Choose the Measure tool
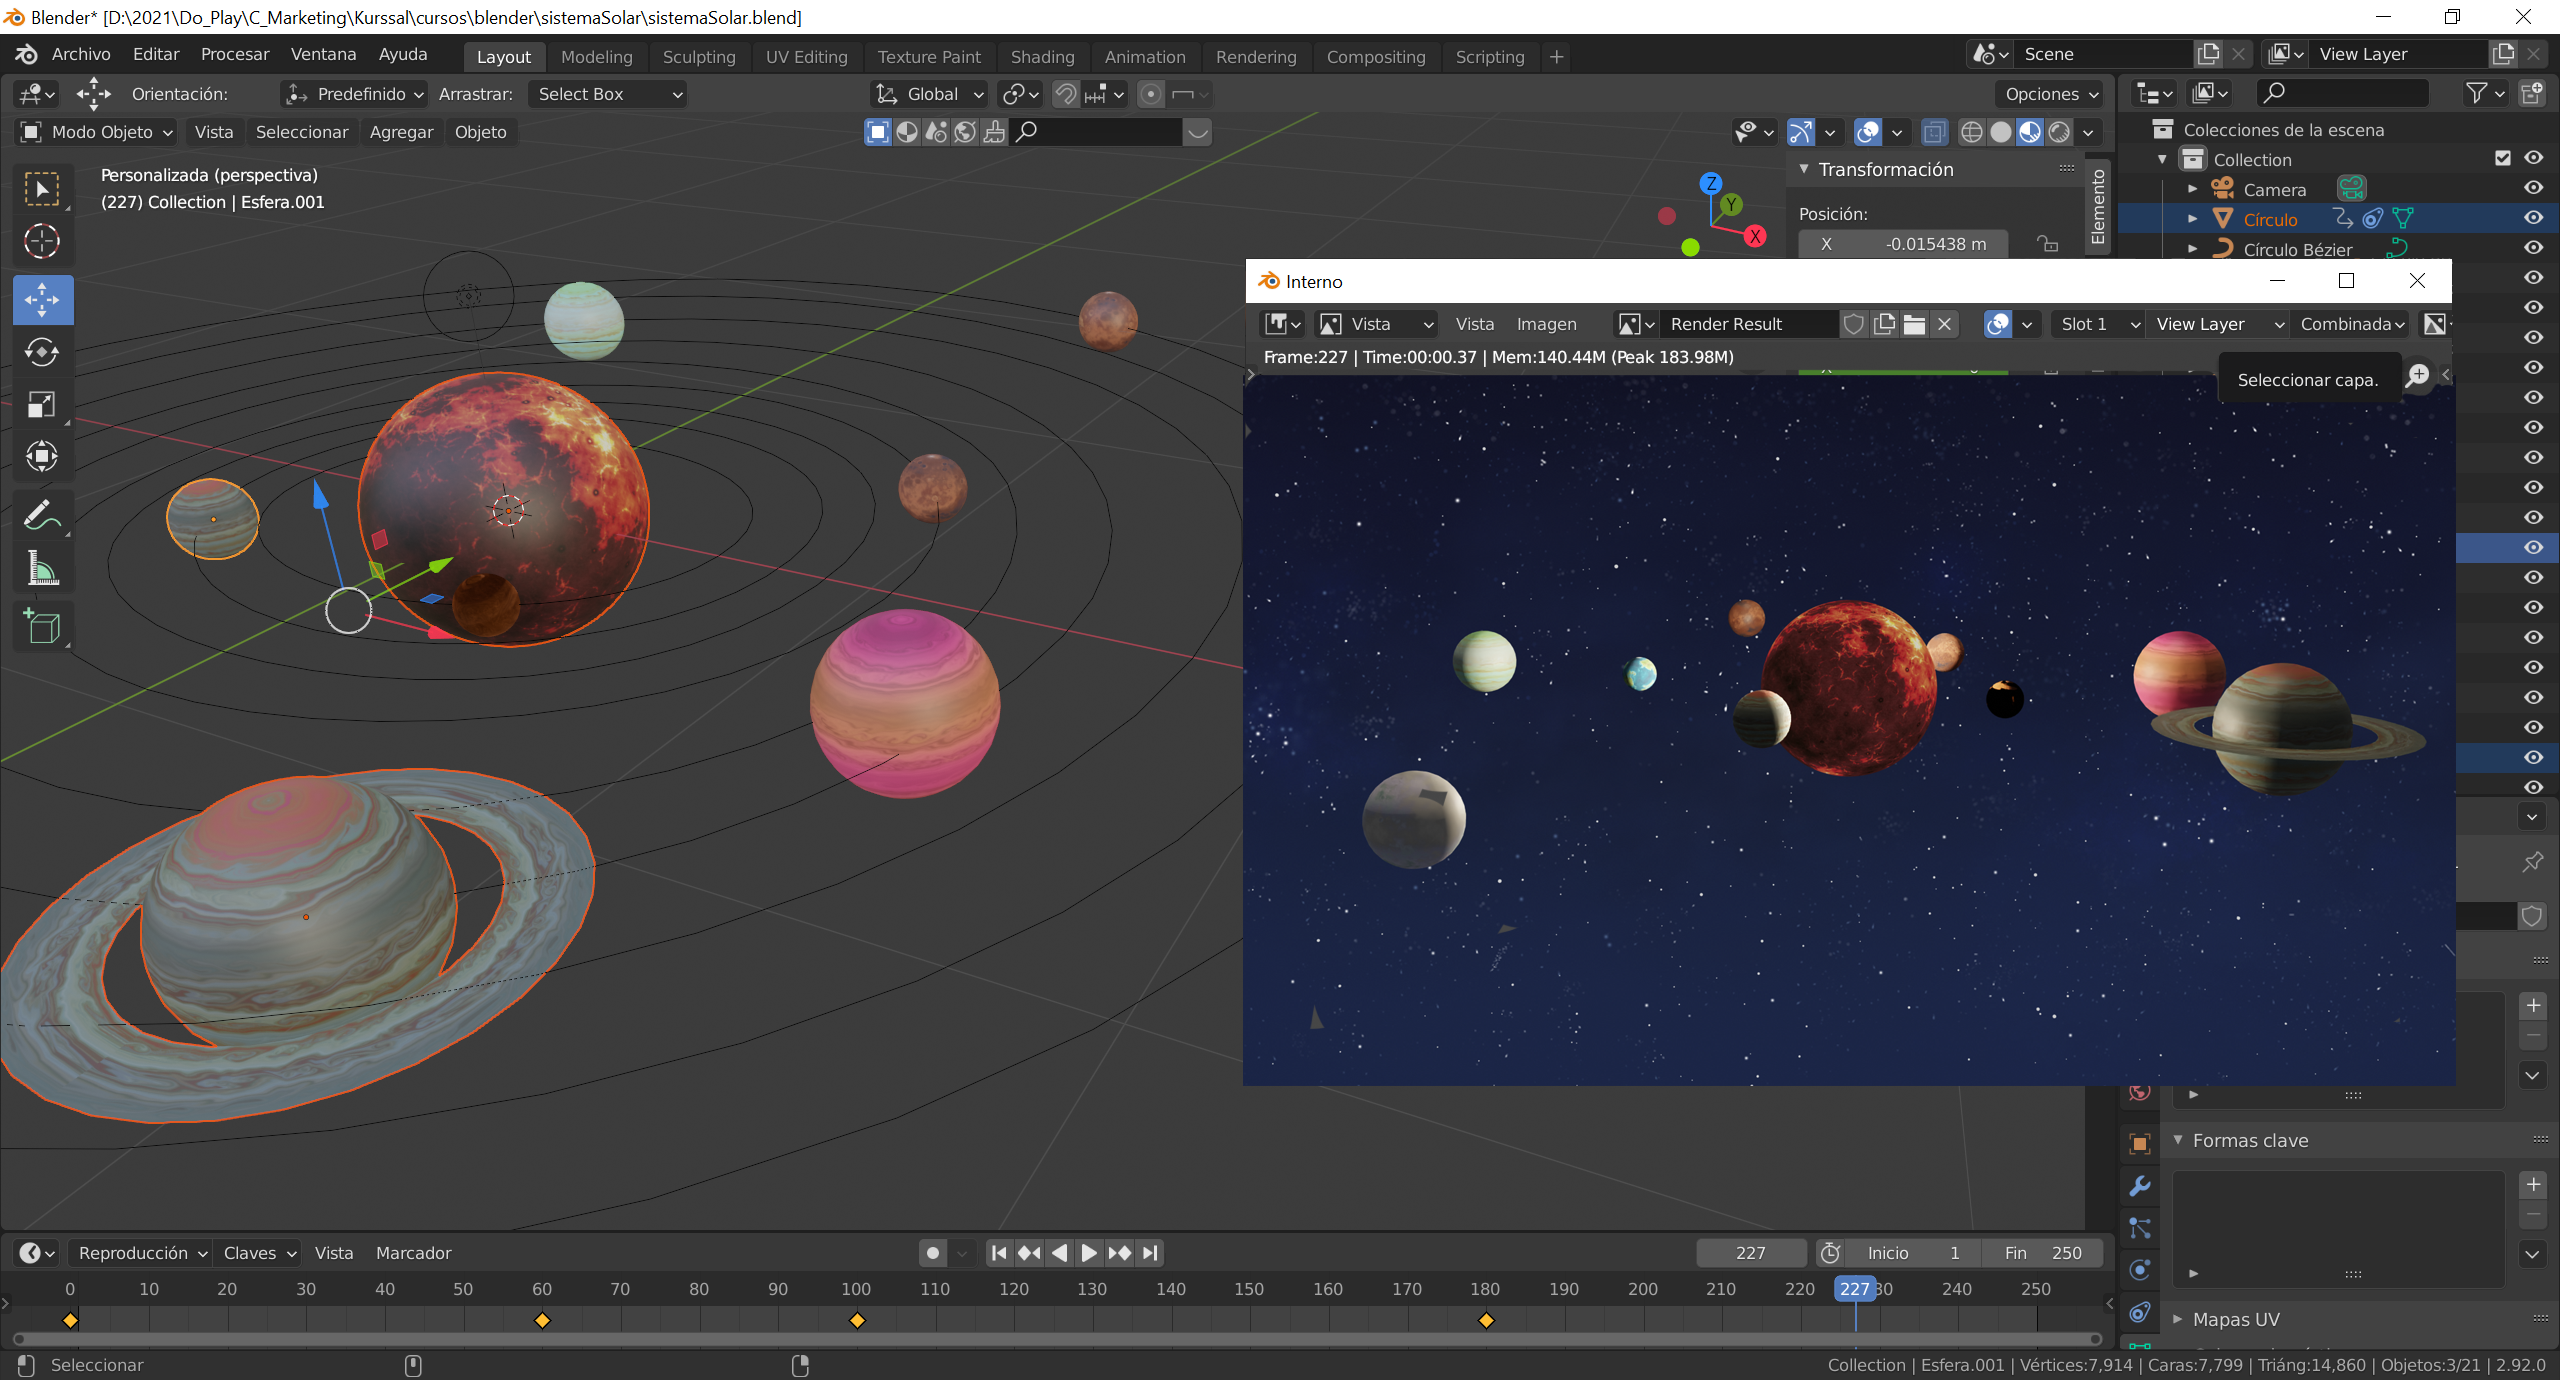Image resolution: width=2560 pixels, height=1380 pixels. pos(42,568)
